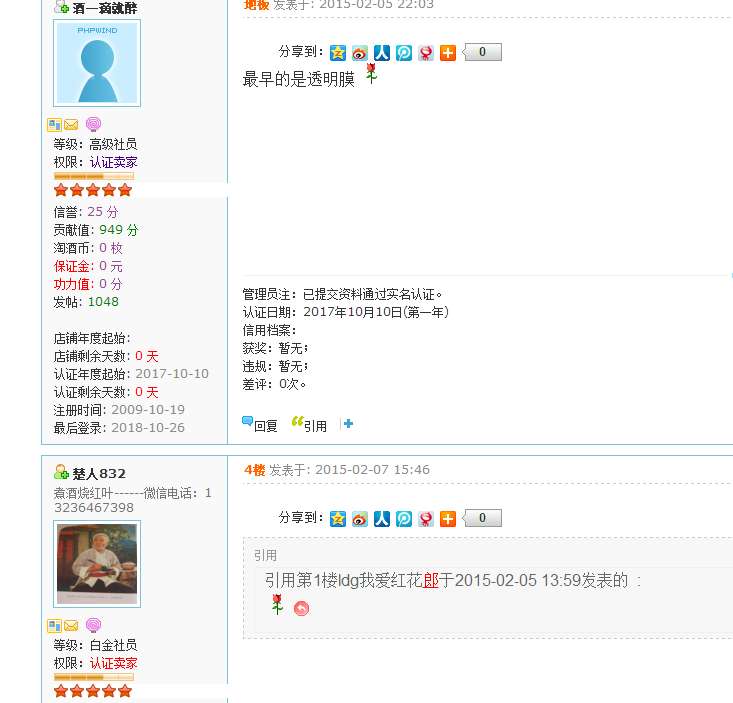Click the default PHPWIND avatar image
The height and width of the screenshot is (703, 733).
pos(97,63)
